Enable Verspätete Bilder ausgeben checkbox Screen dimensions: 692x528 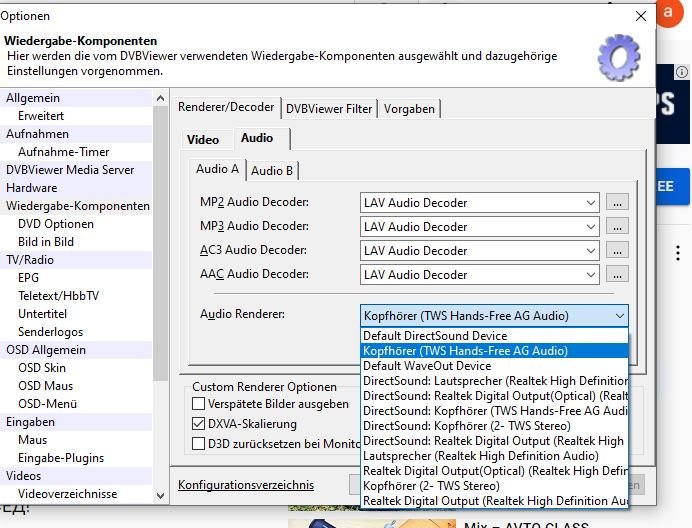coord(199,404)
